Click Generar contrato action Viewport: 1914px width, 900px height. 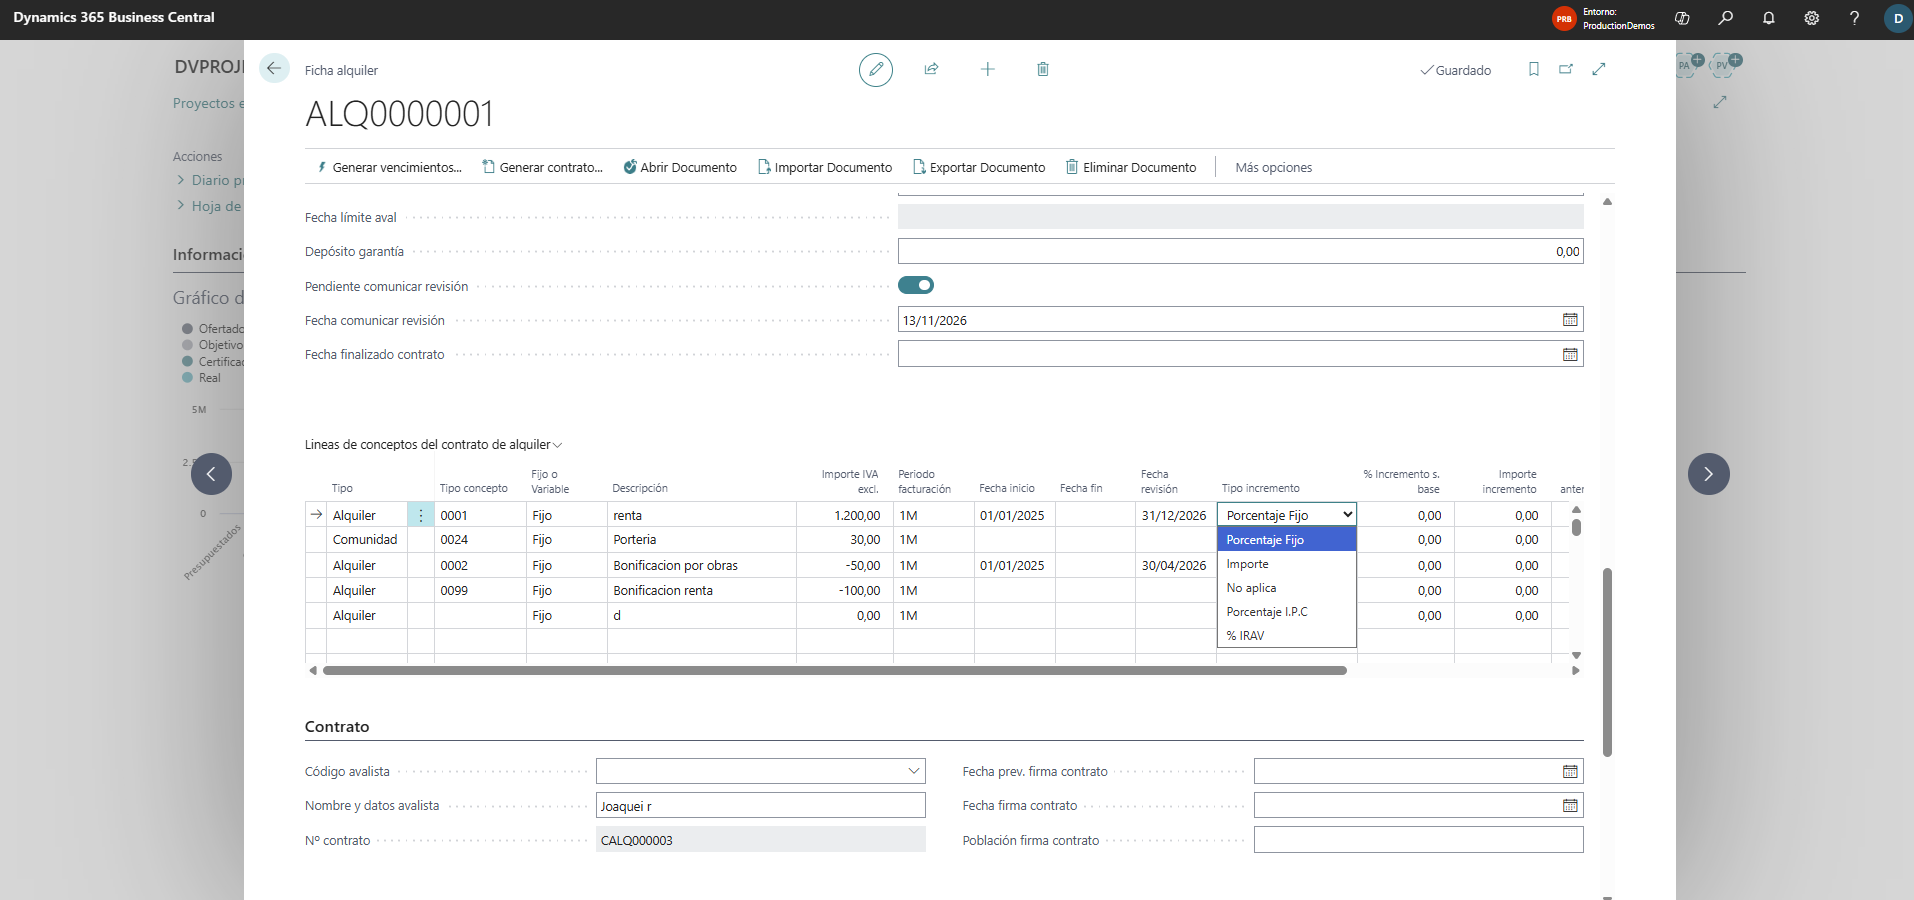tap(543, 167)
